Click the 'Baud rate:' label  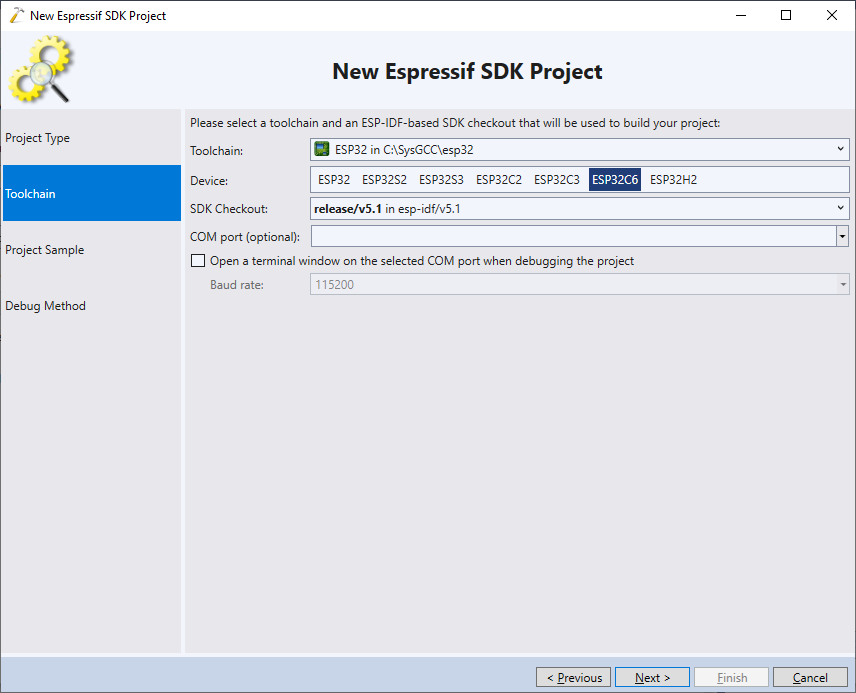[236, 285]
